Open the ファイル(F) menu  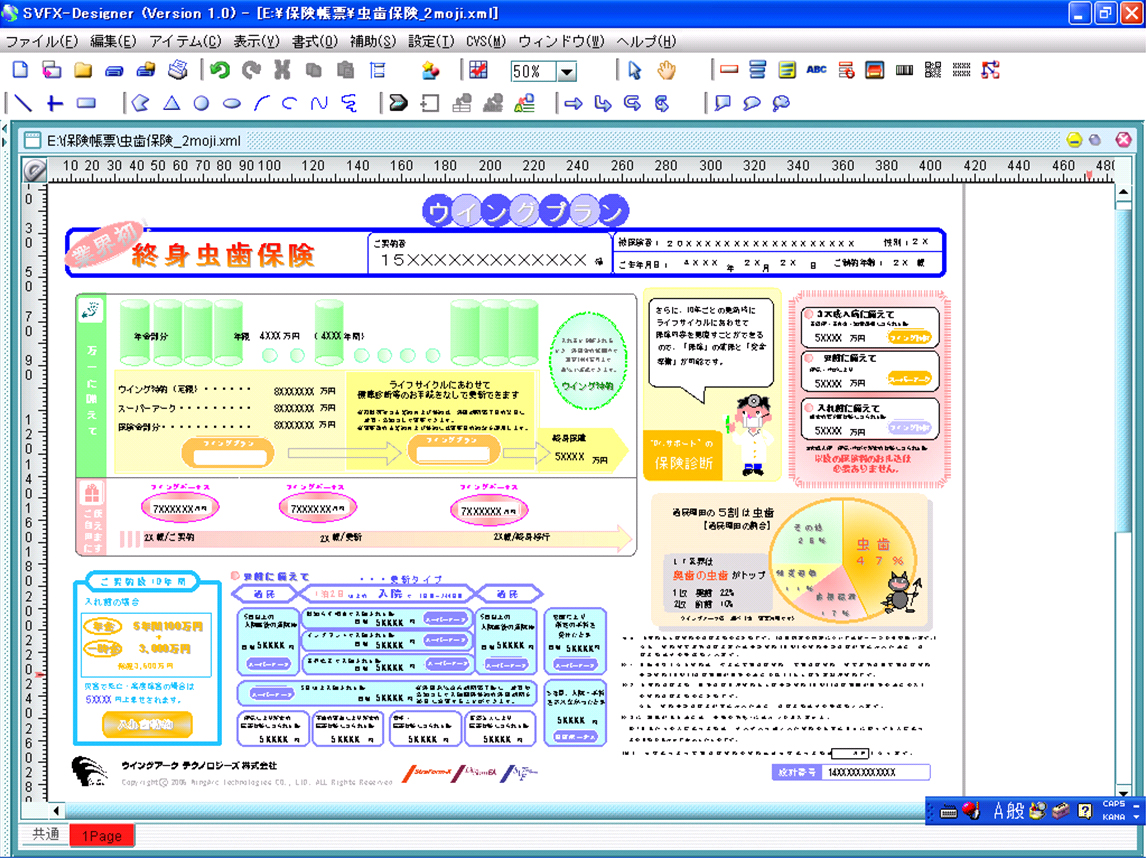42,41
